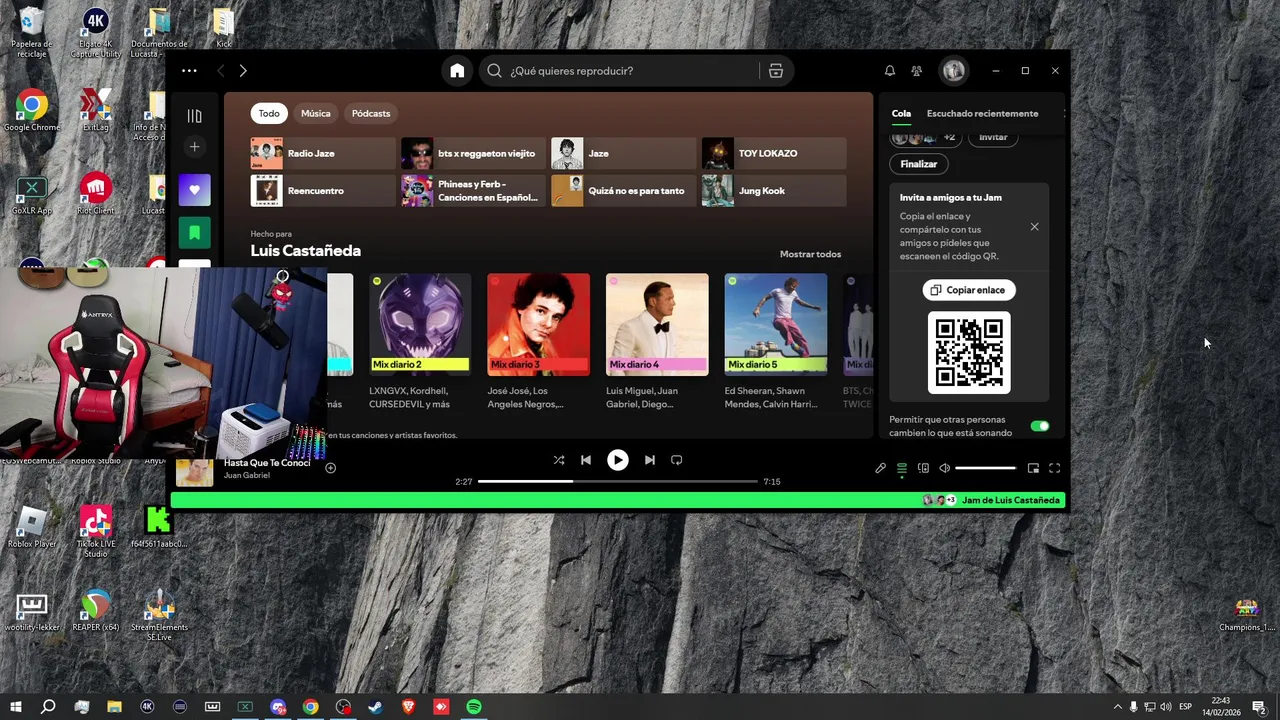This screenshot has width=1280, height=720.
Task: Click Jam de Luis Castañeda bar
Action: (x=619, y=500)
